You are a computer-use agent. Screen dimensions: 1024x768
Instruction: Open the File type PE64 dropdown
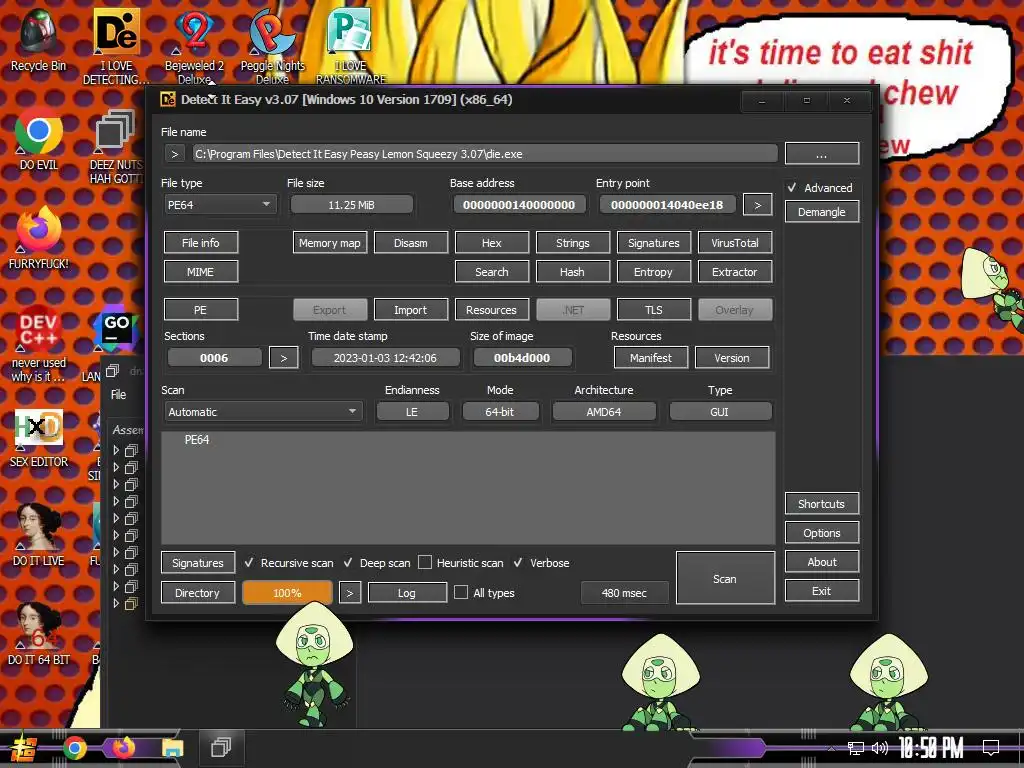219,204
